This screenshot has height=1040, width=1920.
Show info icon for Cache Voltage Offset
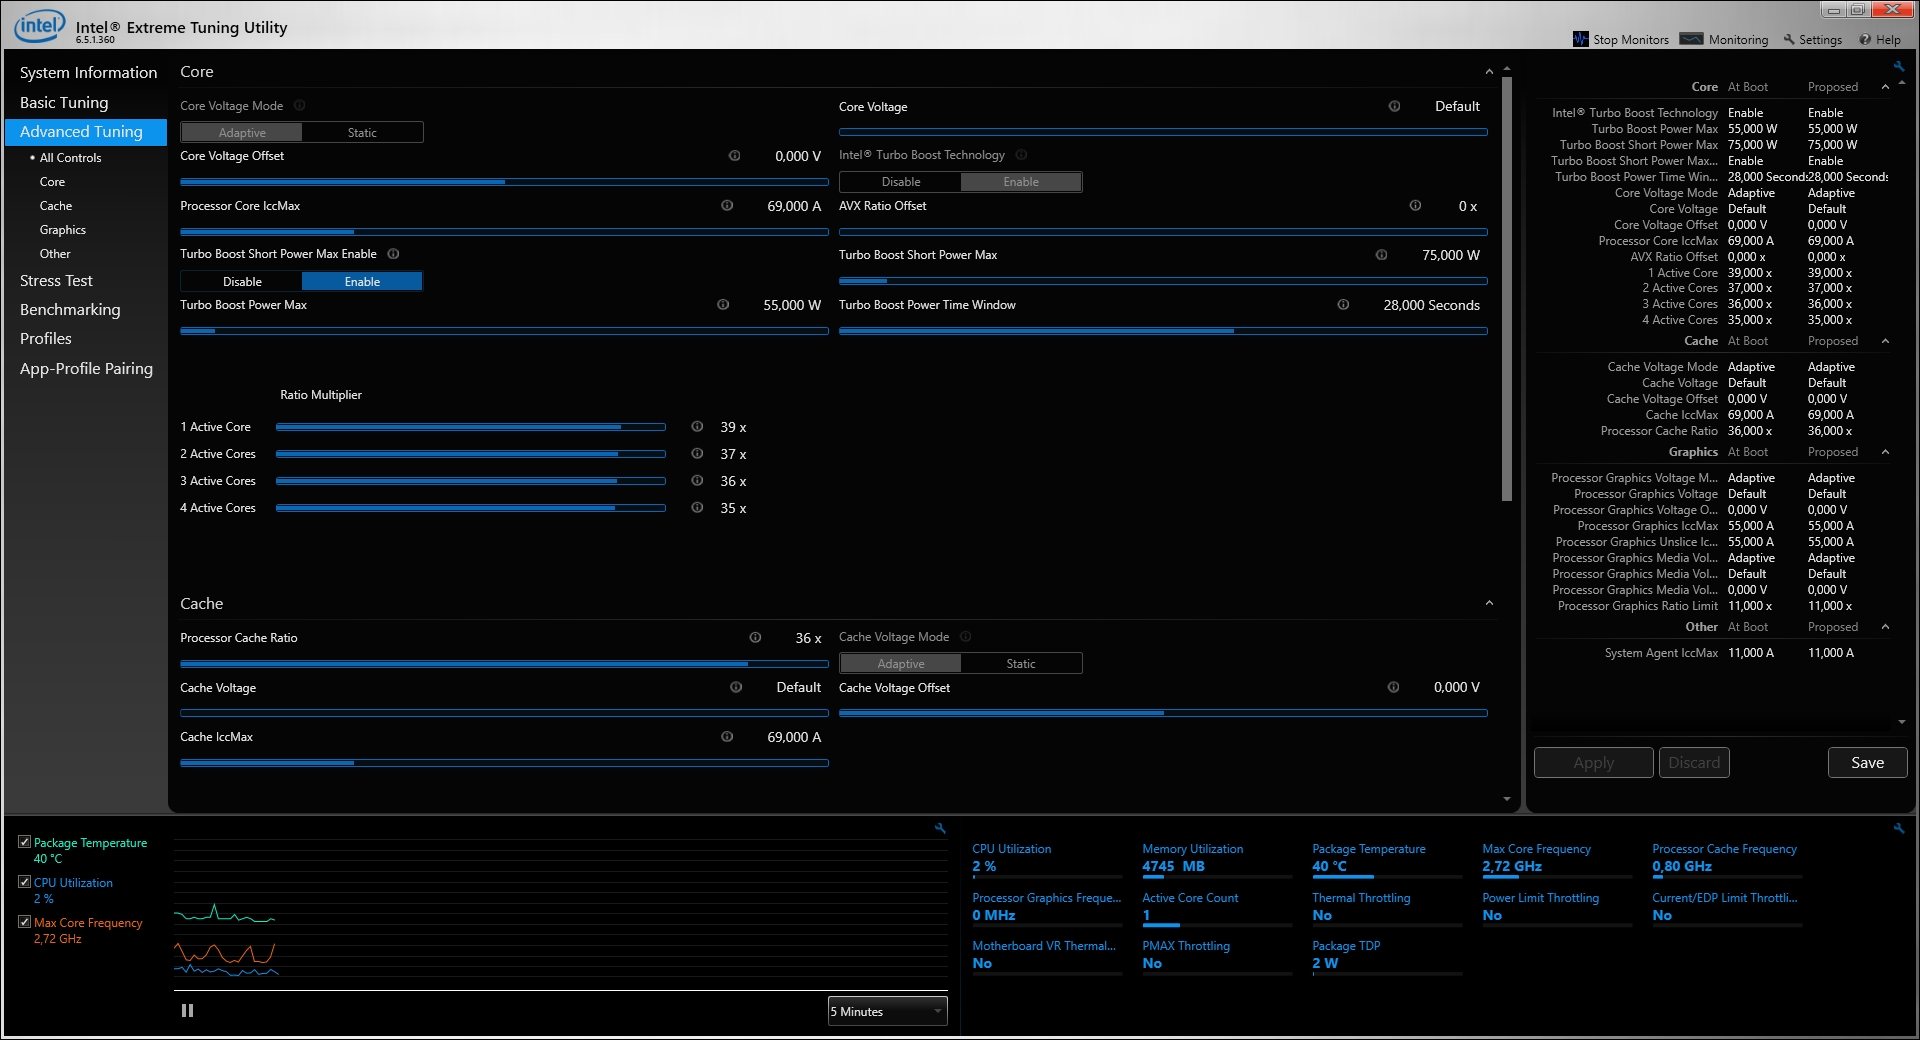click(1393, 688)
